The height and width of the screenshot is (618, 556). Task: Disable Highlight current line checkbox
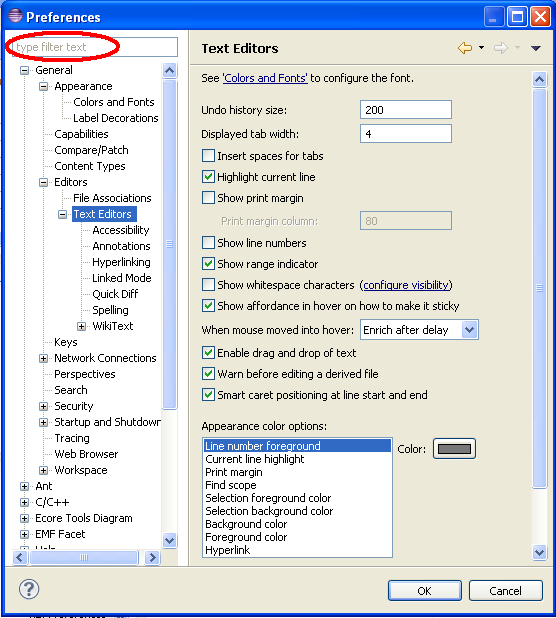pos(208,177)
